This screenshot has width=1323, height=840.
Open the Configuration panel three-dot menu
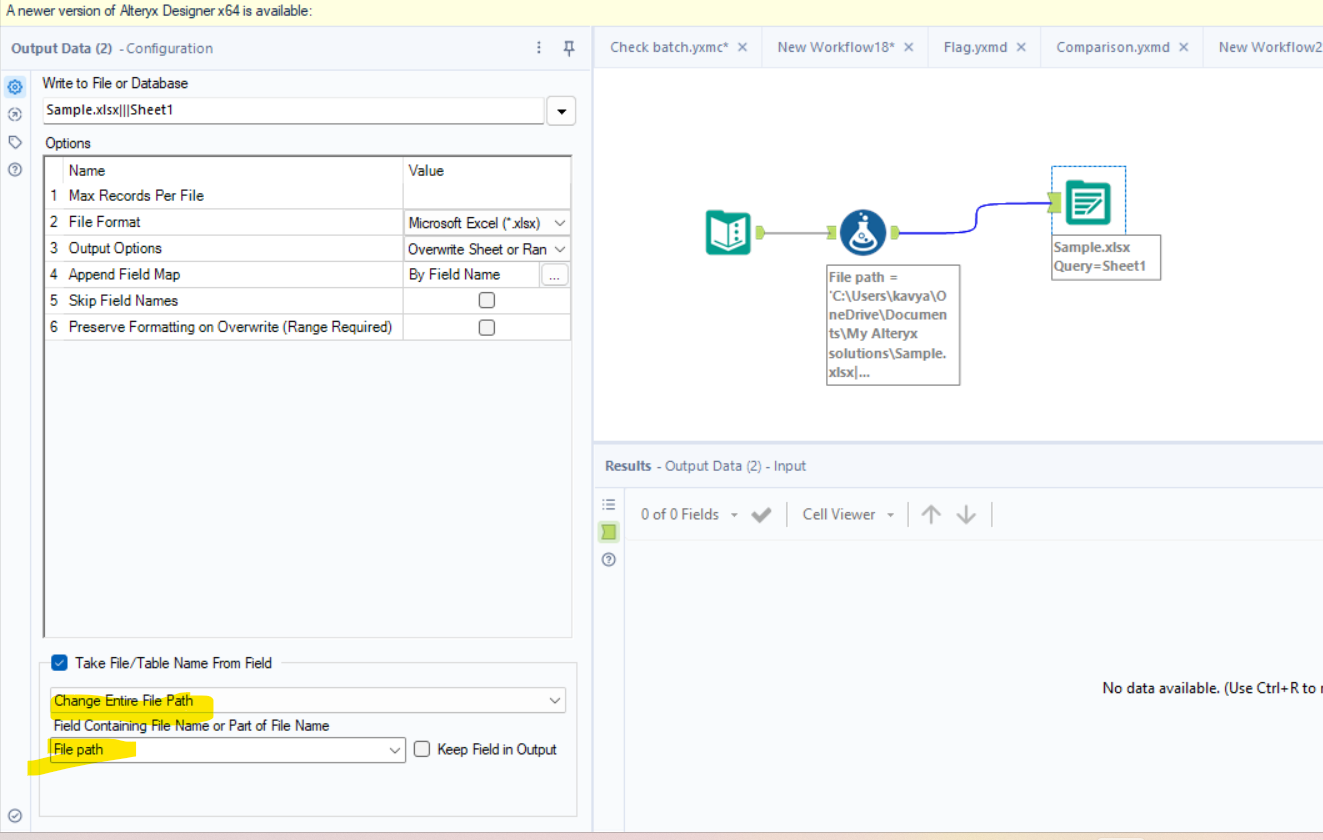pyautogui.click(x=539, y=48)
